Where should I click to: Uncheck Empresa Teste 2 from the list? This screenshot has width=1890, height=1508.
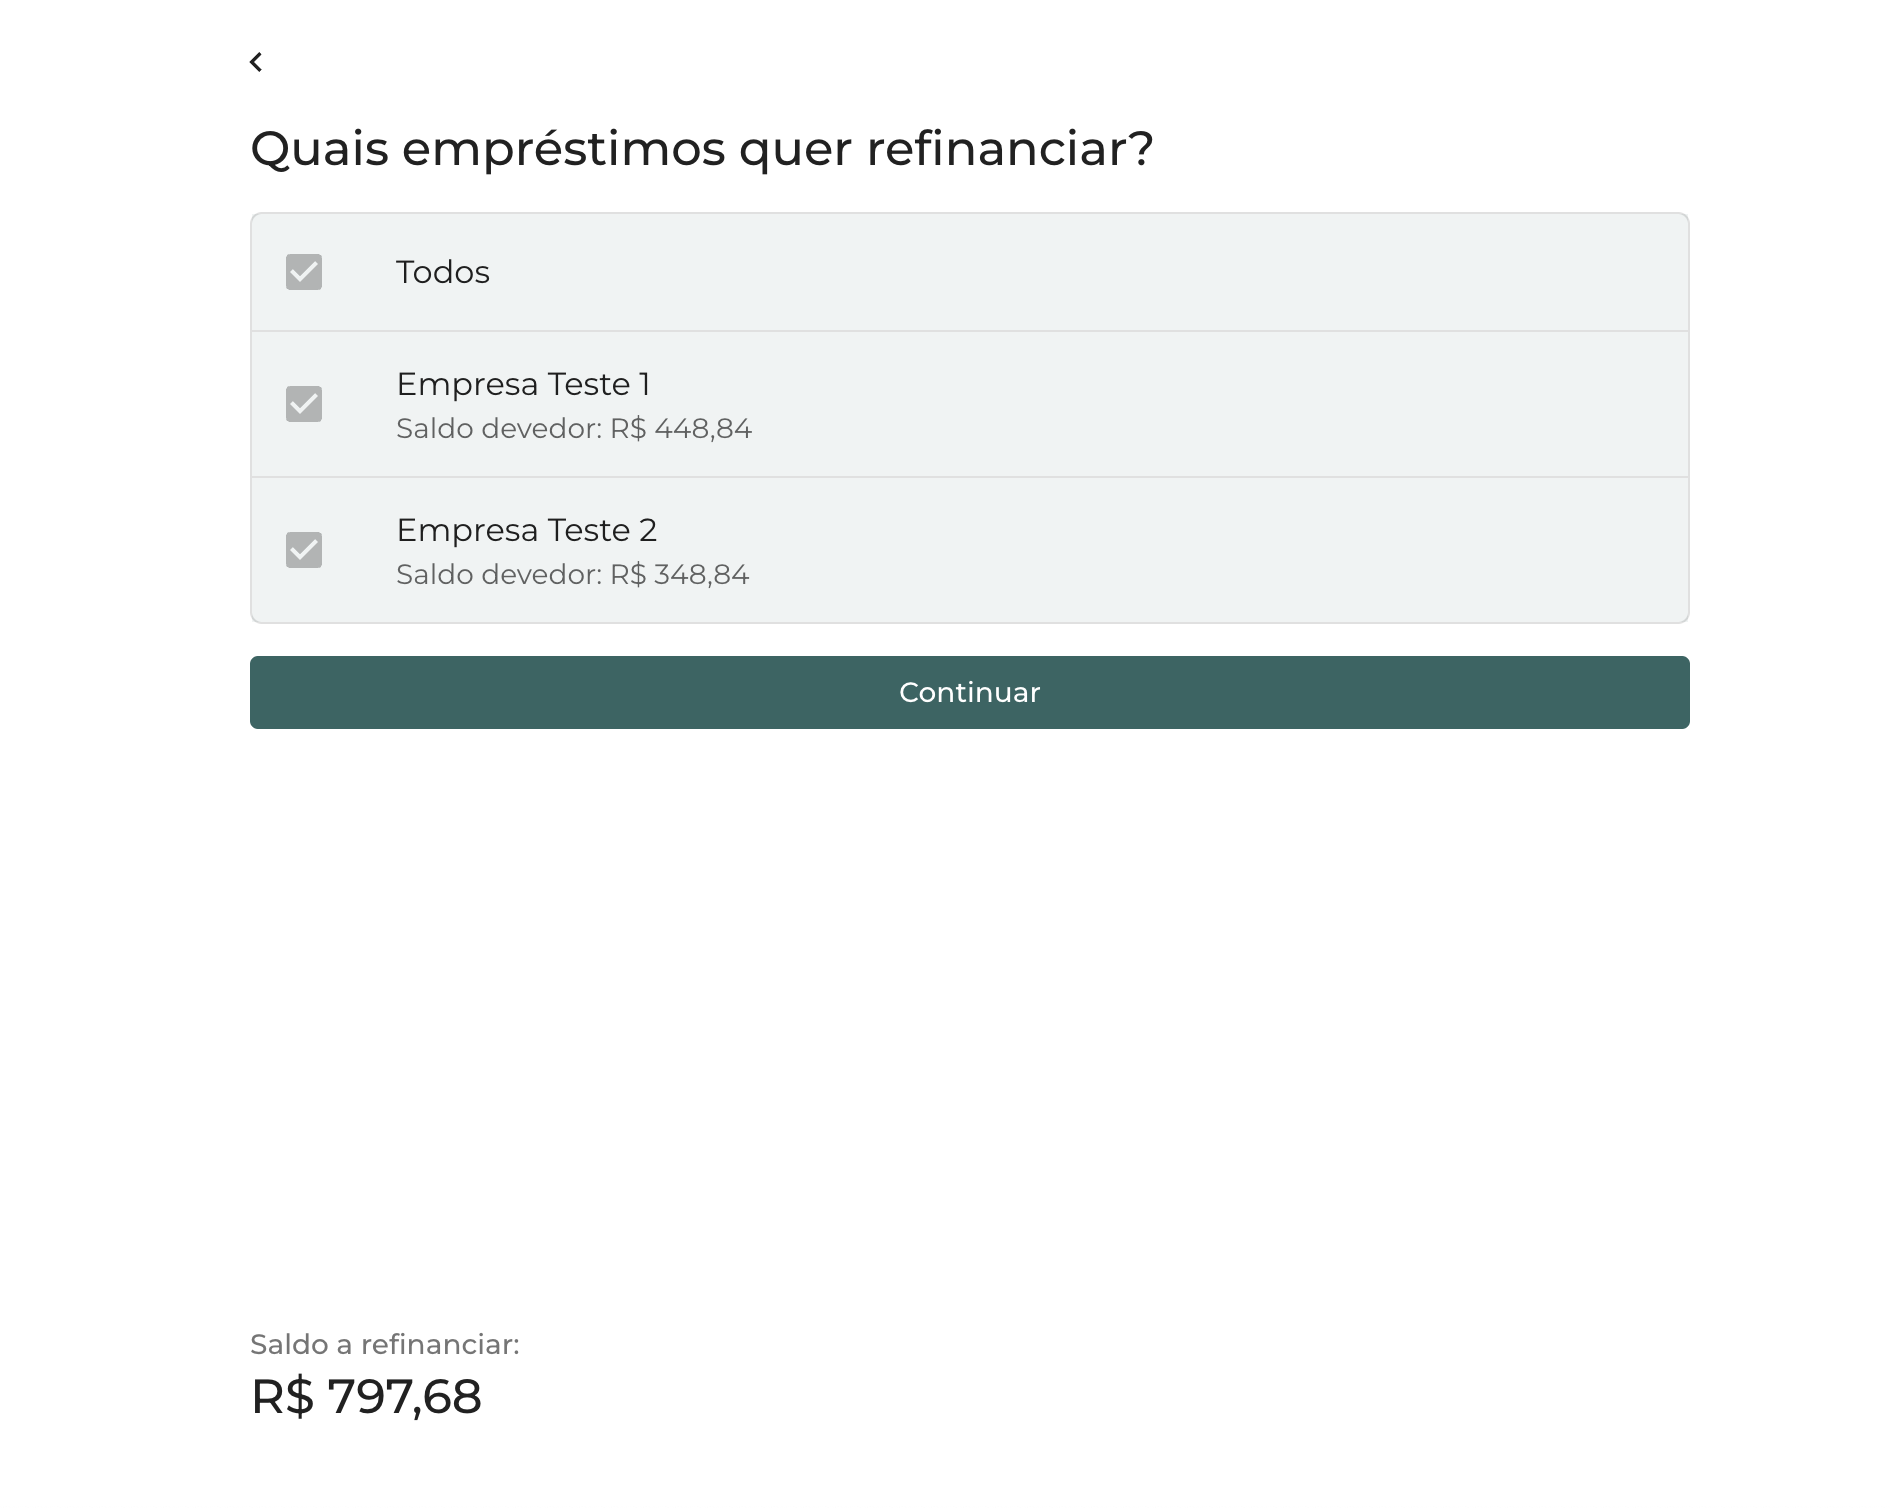click(305, 550)
